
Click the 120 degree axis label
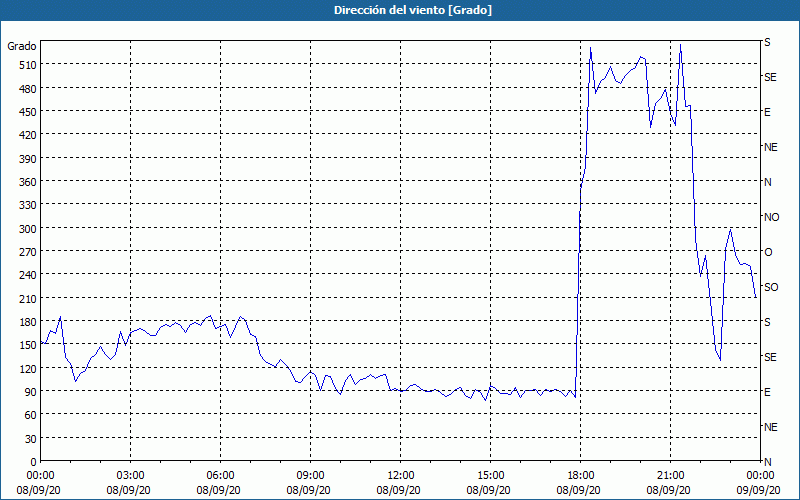point(28,368)
